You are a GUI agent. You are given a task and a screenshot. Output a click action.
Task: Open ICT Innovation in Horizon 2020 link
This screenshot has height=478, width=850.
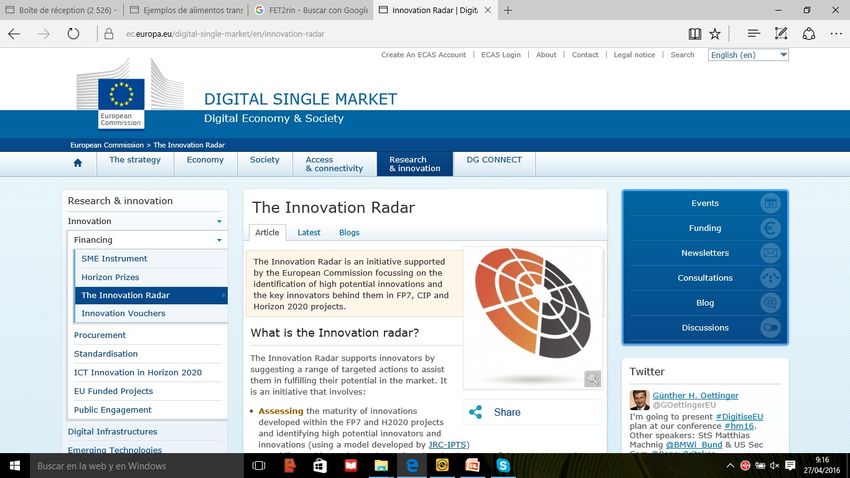138,372
